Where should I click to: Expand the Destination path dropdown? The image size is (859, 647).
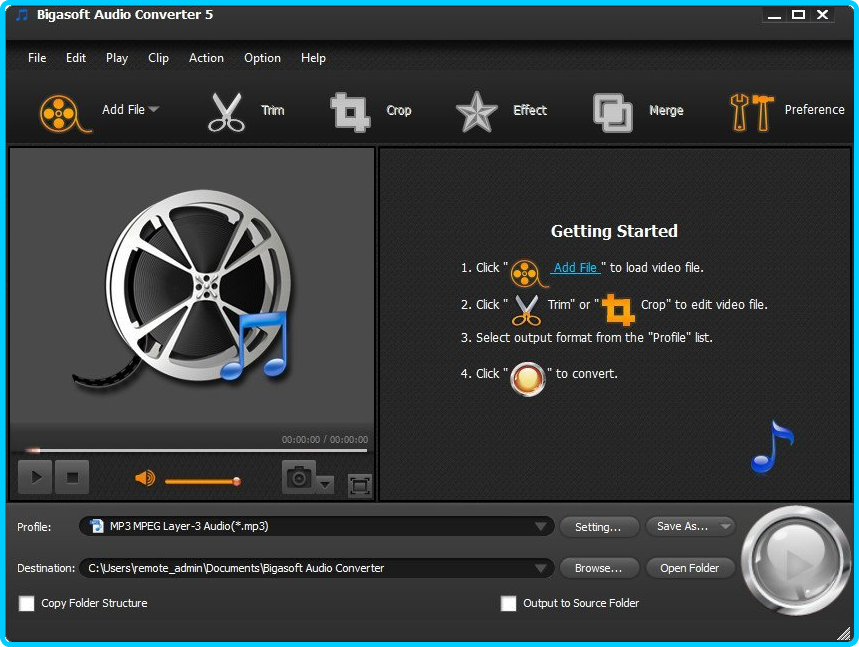pyautogui.click(x=541, y=568)
